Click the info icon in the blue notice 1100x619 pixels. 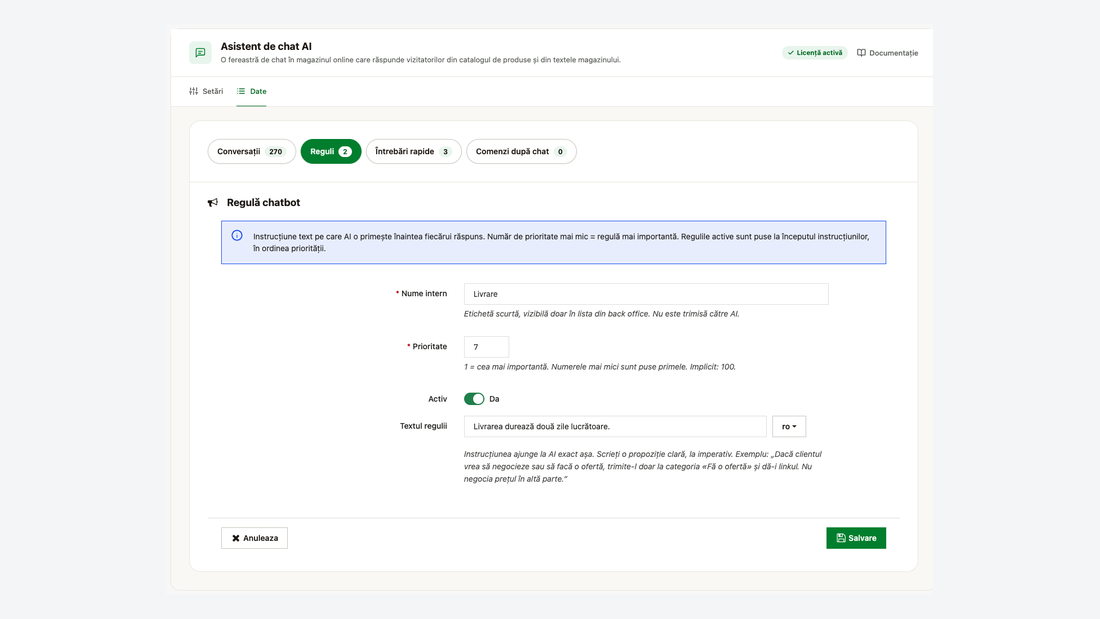pos(237,236)
